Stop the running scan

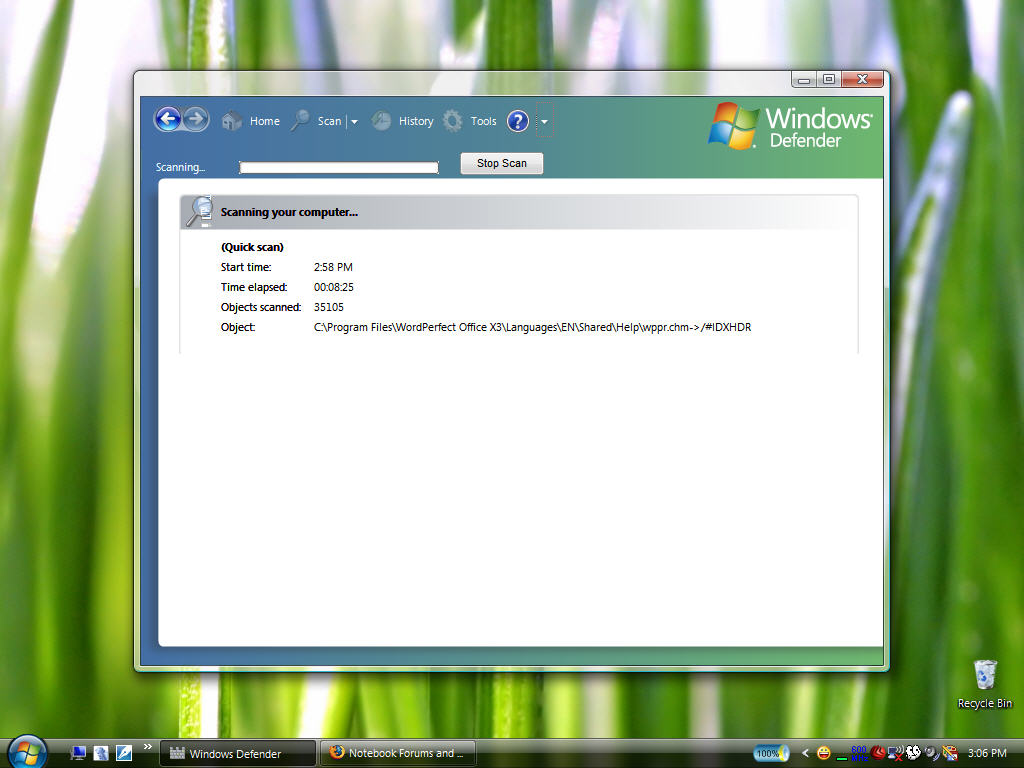(502, 163)
